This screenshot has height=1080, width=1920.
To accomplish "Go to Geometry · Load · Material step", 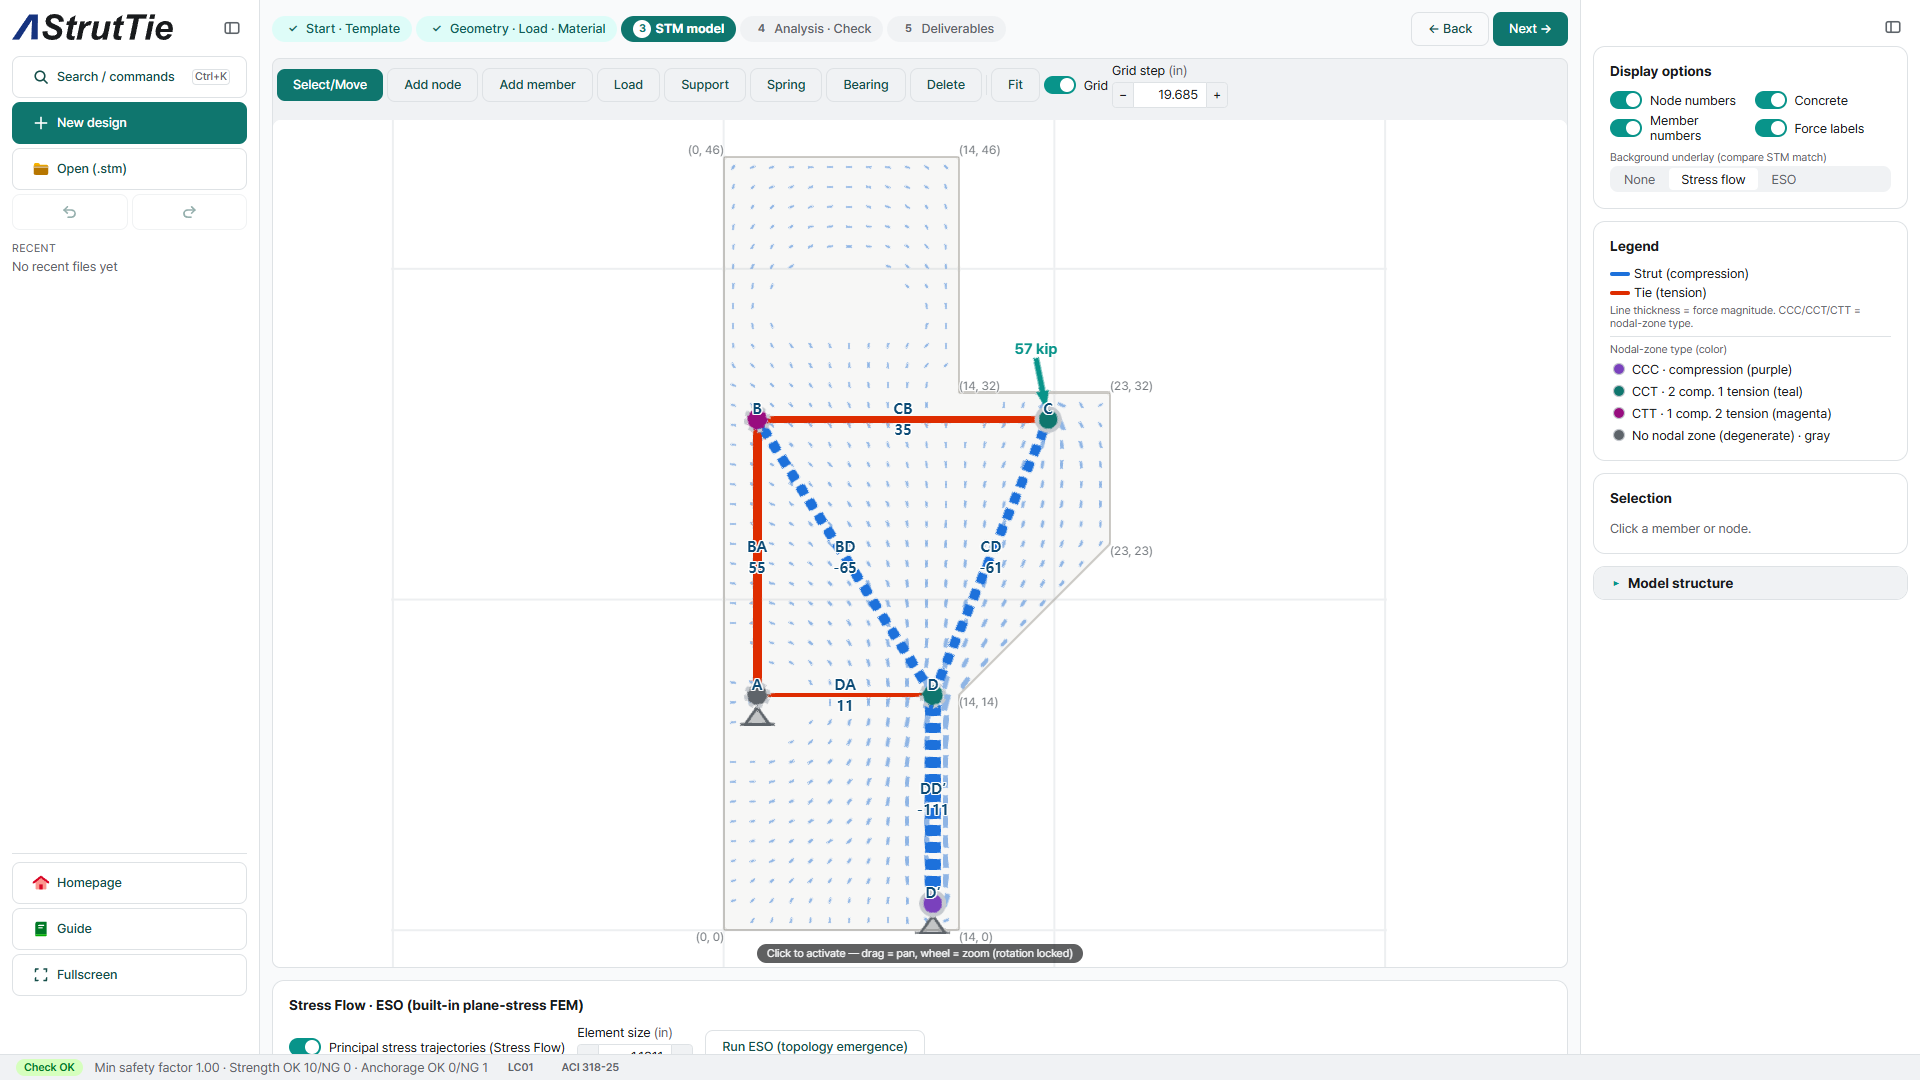I will point(517,29).
